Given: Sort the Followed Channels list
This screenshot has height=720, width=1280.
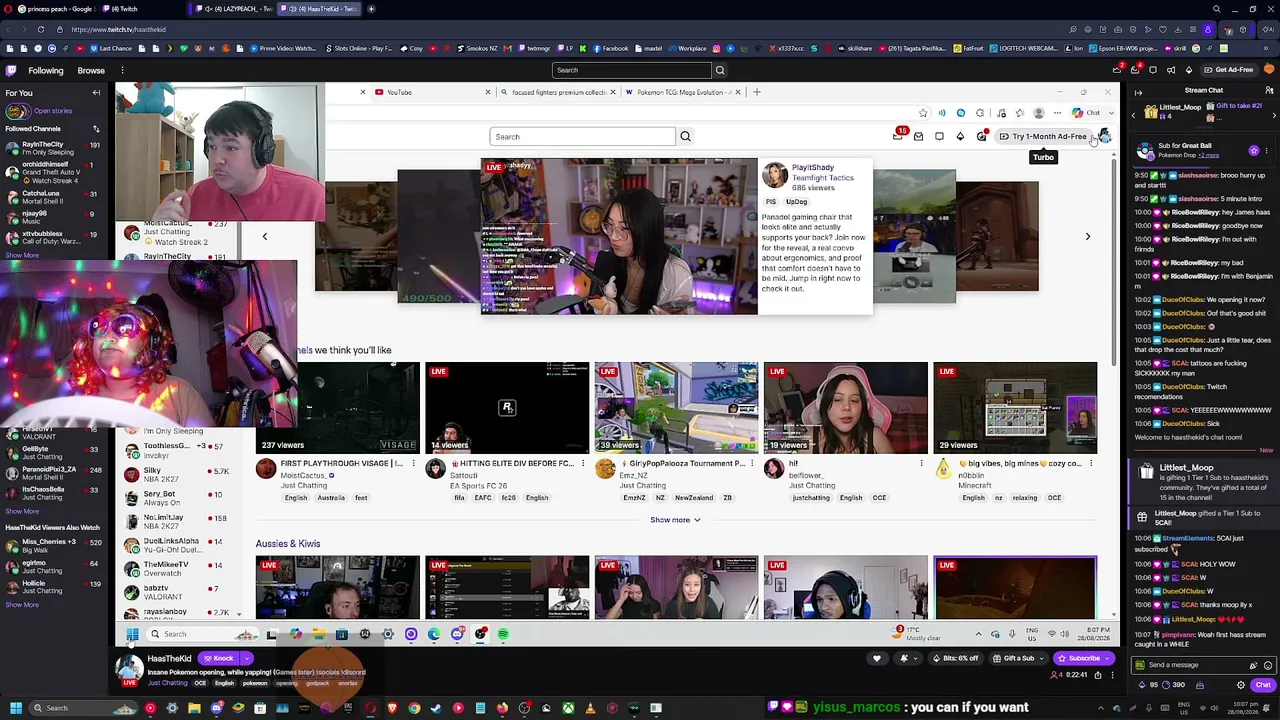Looking at the screenshot, I should click(96, 129).
